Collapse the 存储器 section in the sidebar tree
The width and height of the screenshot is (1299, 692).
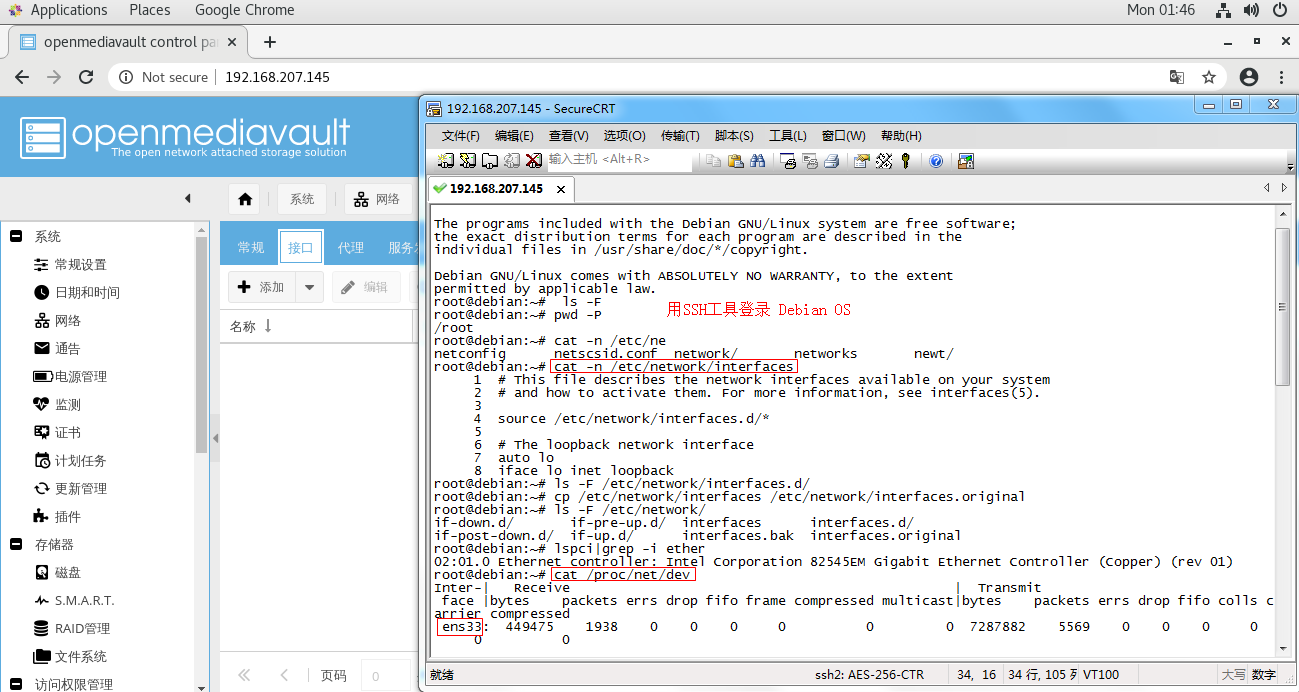point(15,545)
